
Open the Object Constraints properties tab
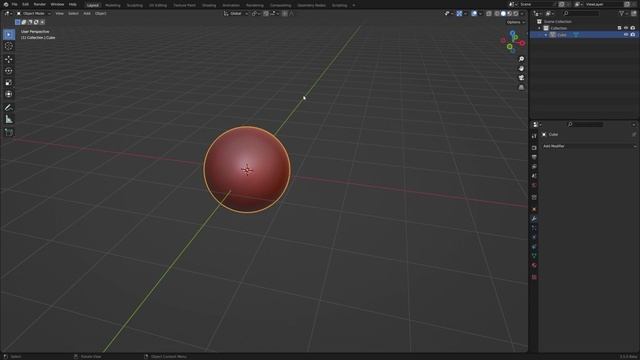click(534, 247)
